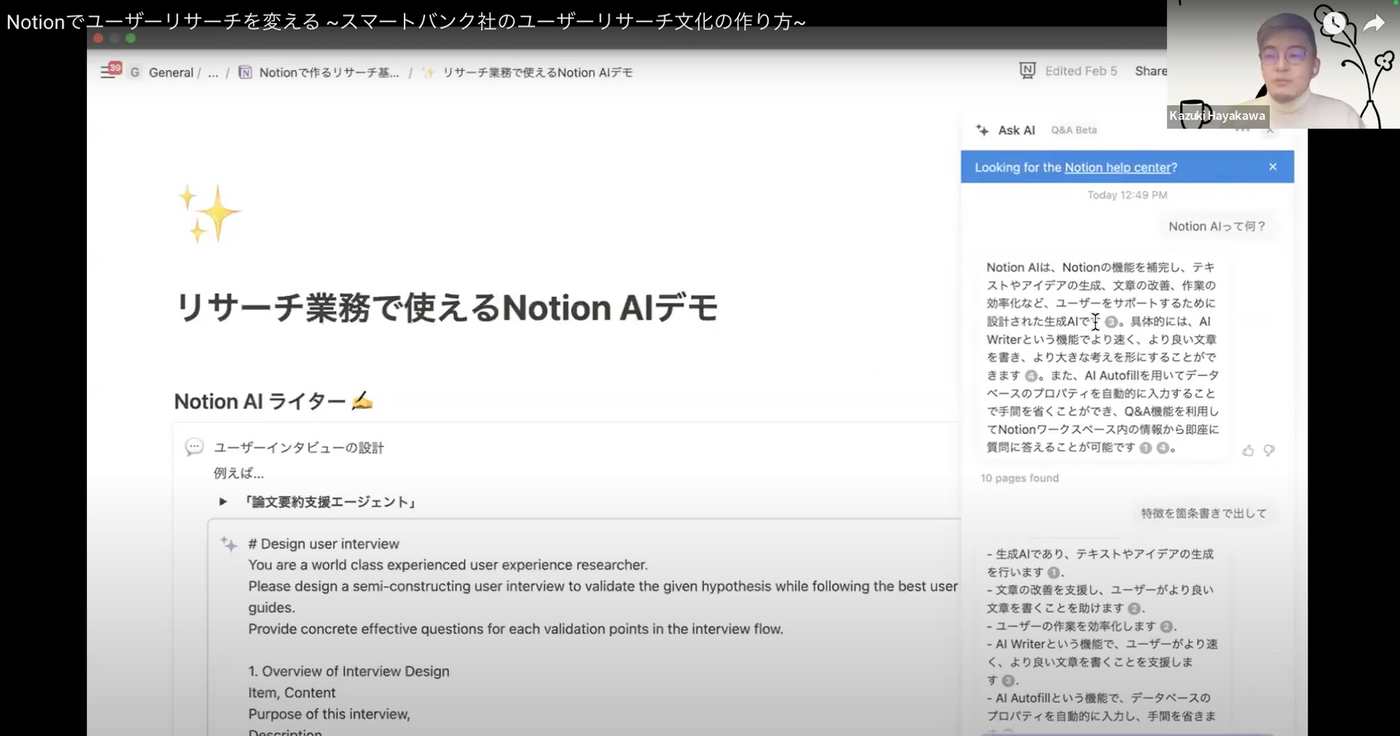1400x736 pixels.
Task: Click the 特徴を箇条書きで出して message bubble
Action: tap(1204, 513)
